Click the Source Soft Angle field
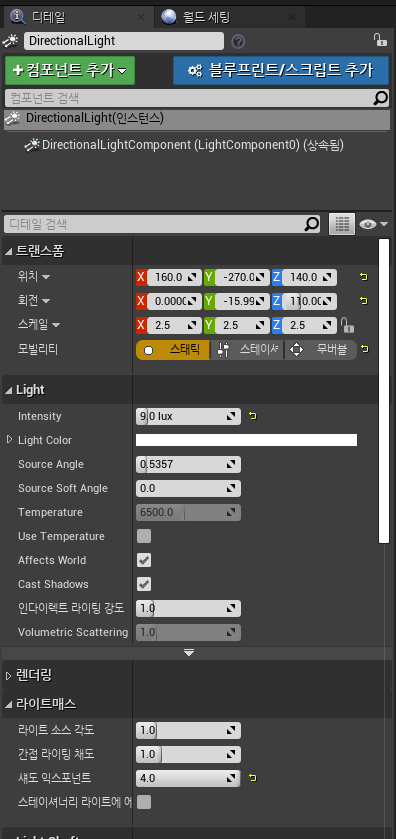 tap(188, 489)
